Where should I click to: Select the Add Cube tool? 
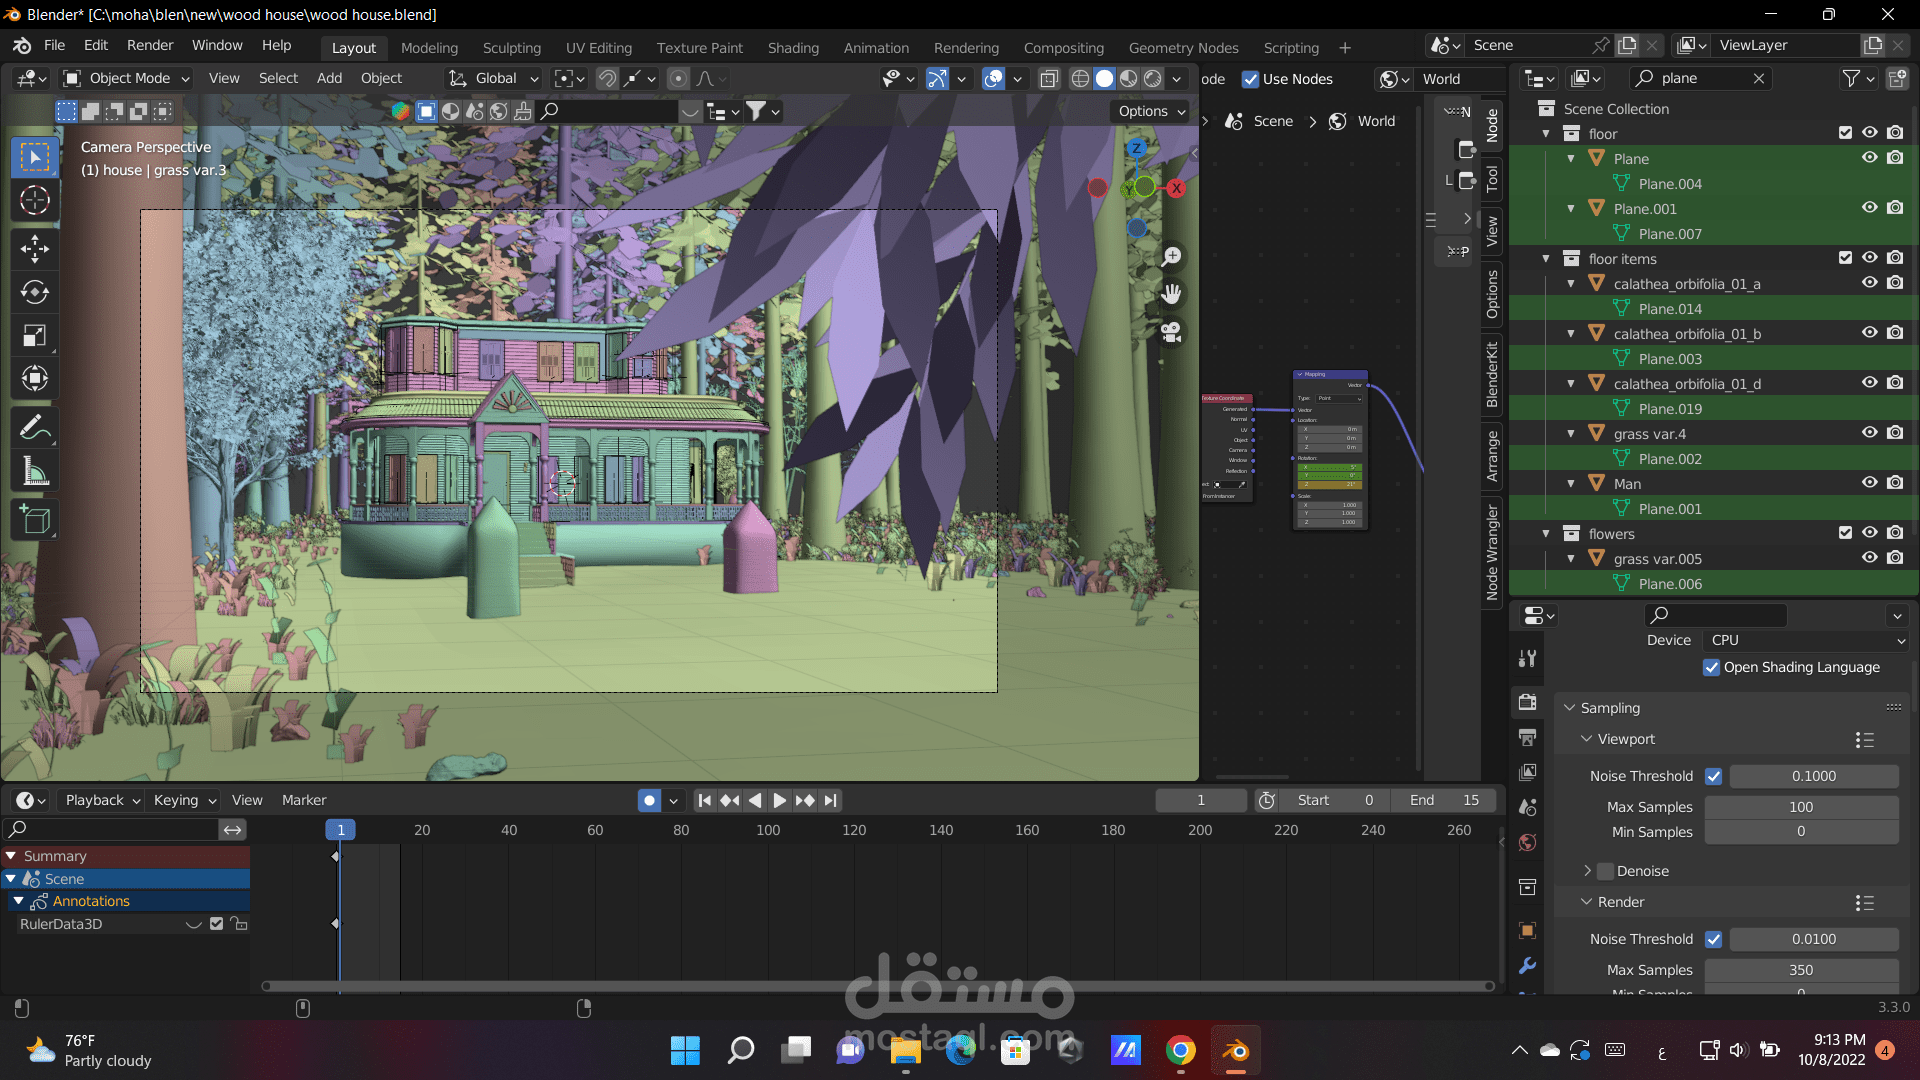[x=35, y=520]
